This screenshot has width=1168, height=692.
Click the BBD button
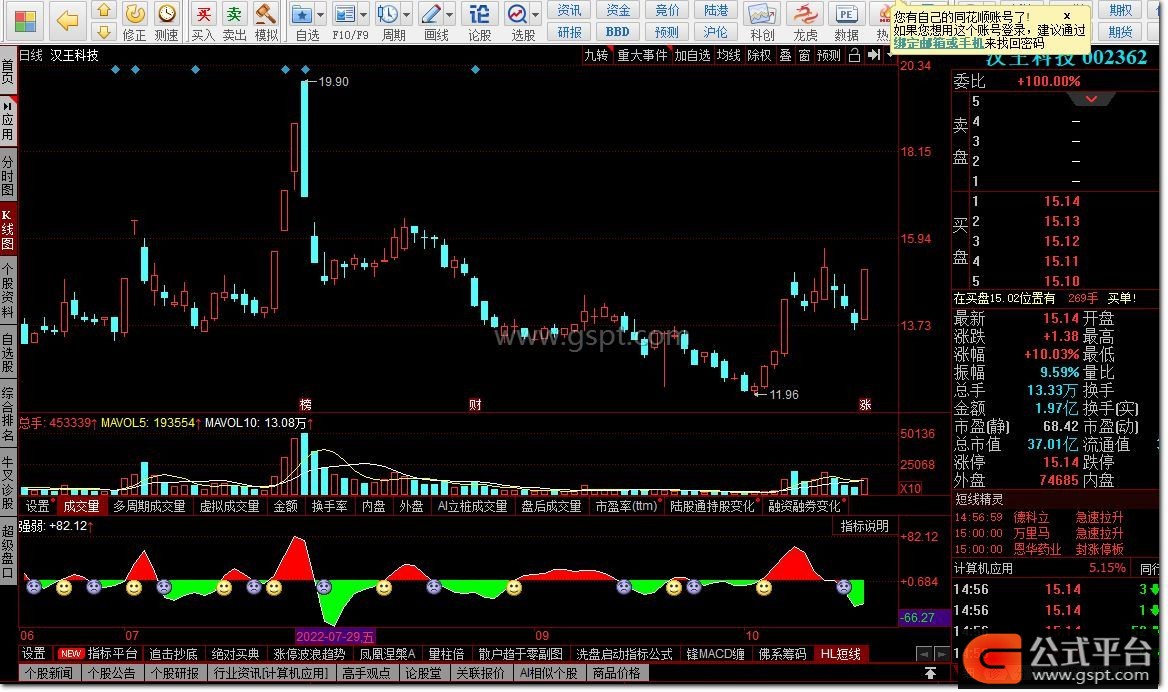pos(618,32)
